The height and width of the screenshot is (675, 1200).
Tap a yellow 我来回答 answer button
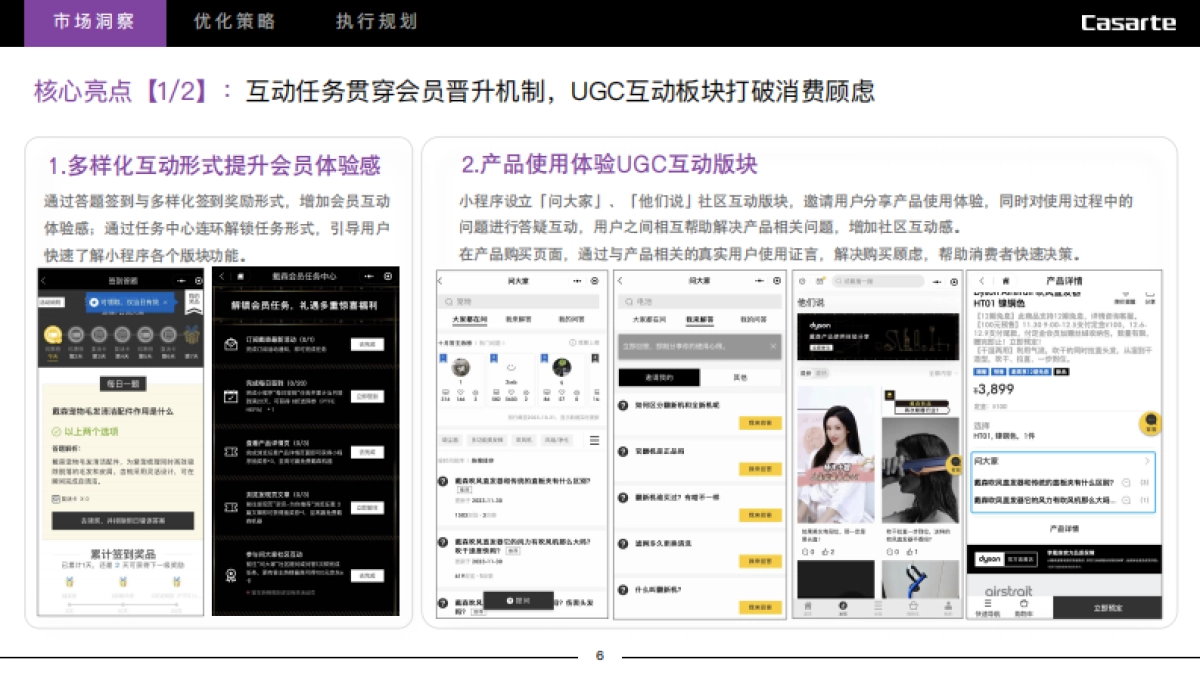click(x=760, y=423)
